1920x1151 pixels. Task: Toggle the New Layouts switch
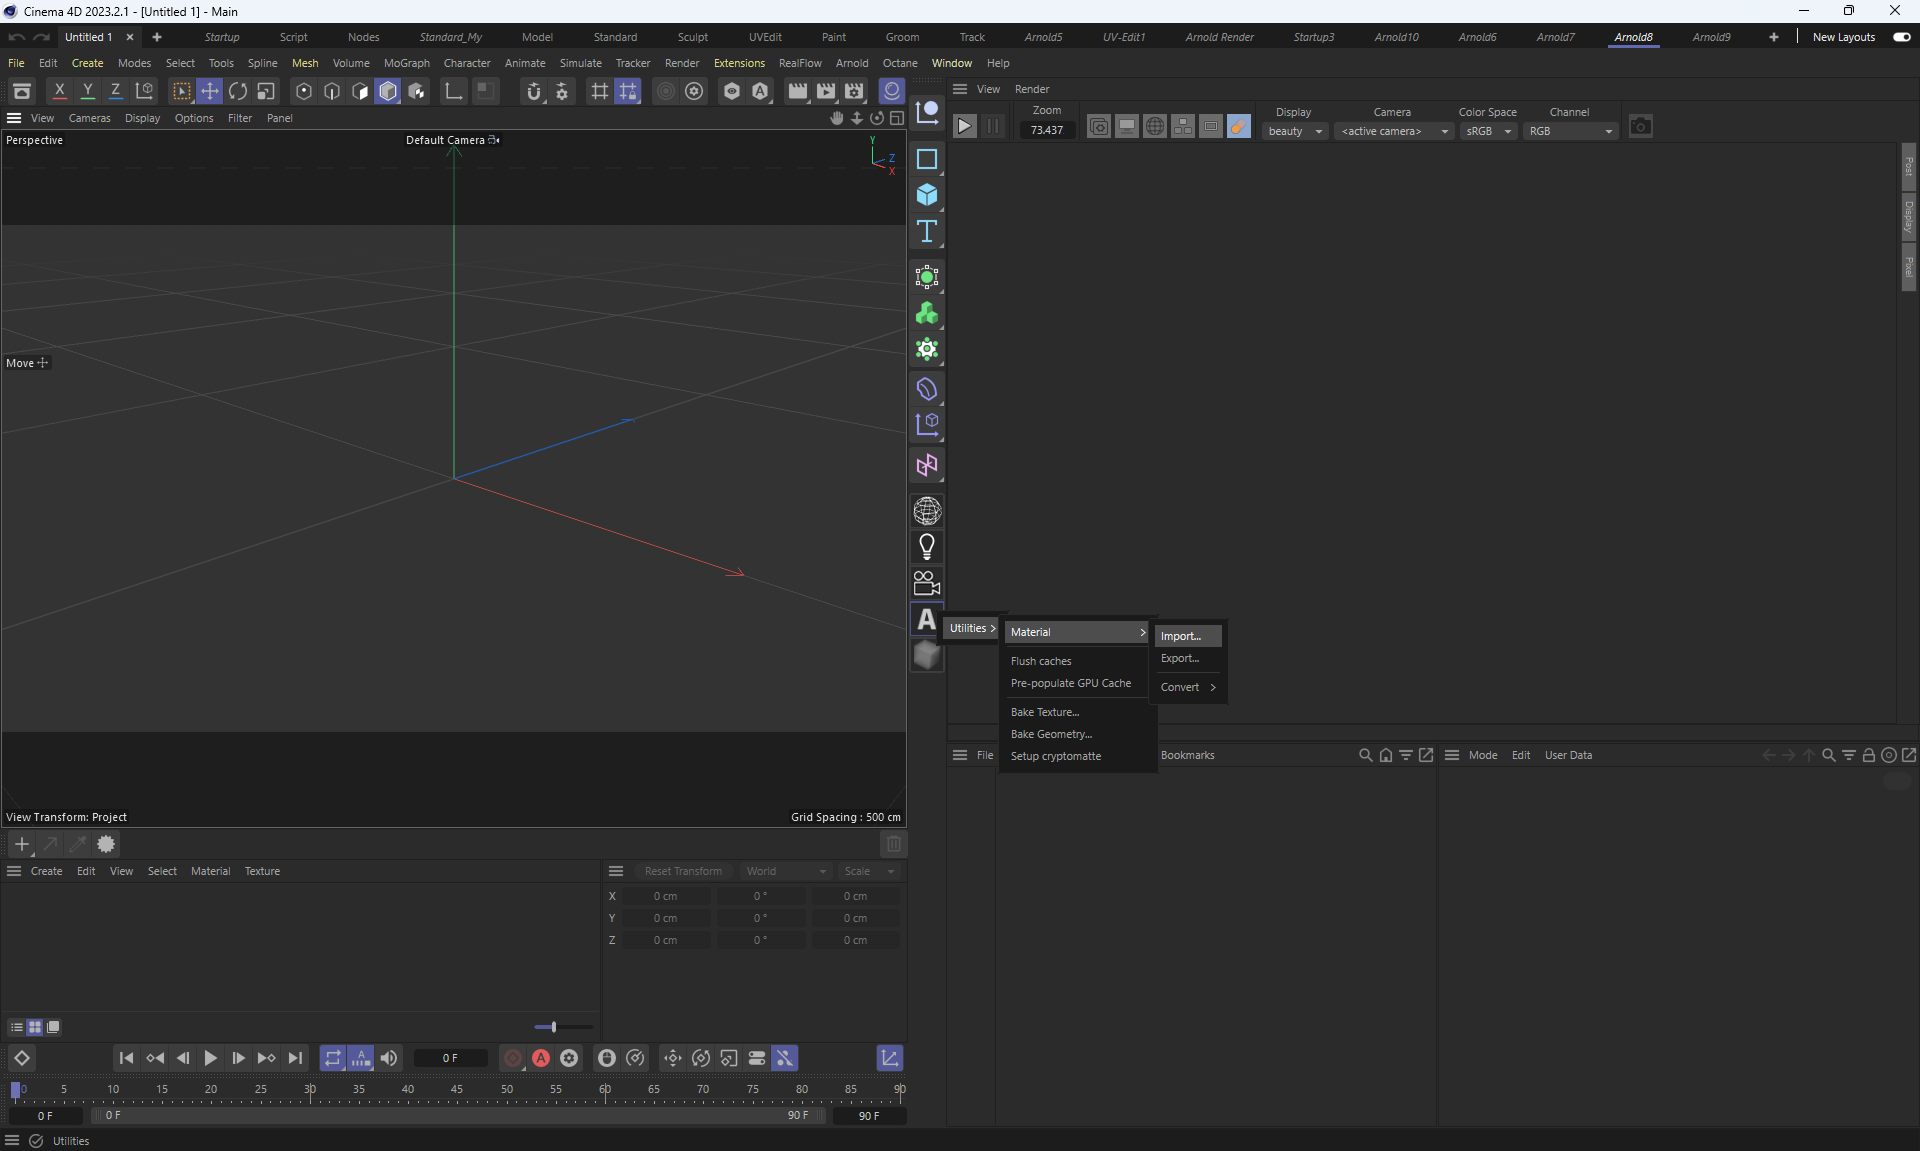tap(1901, 37)
